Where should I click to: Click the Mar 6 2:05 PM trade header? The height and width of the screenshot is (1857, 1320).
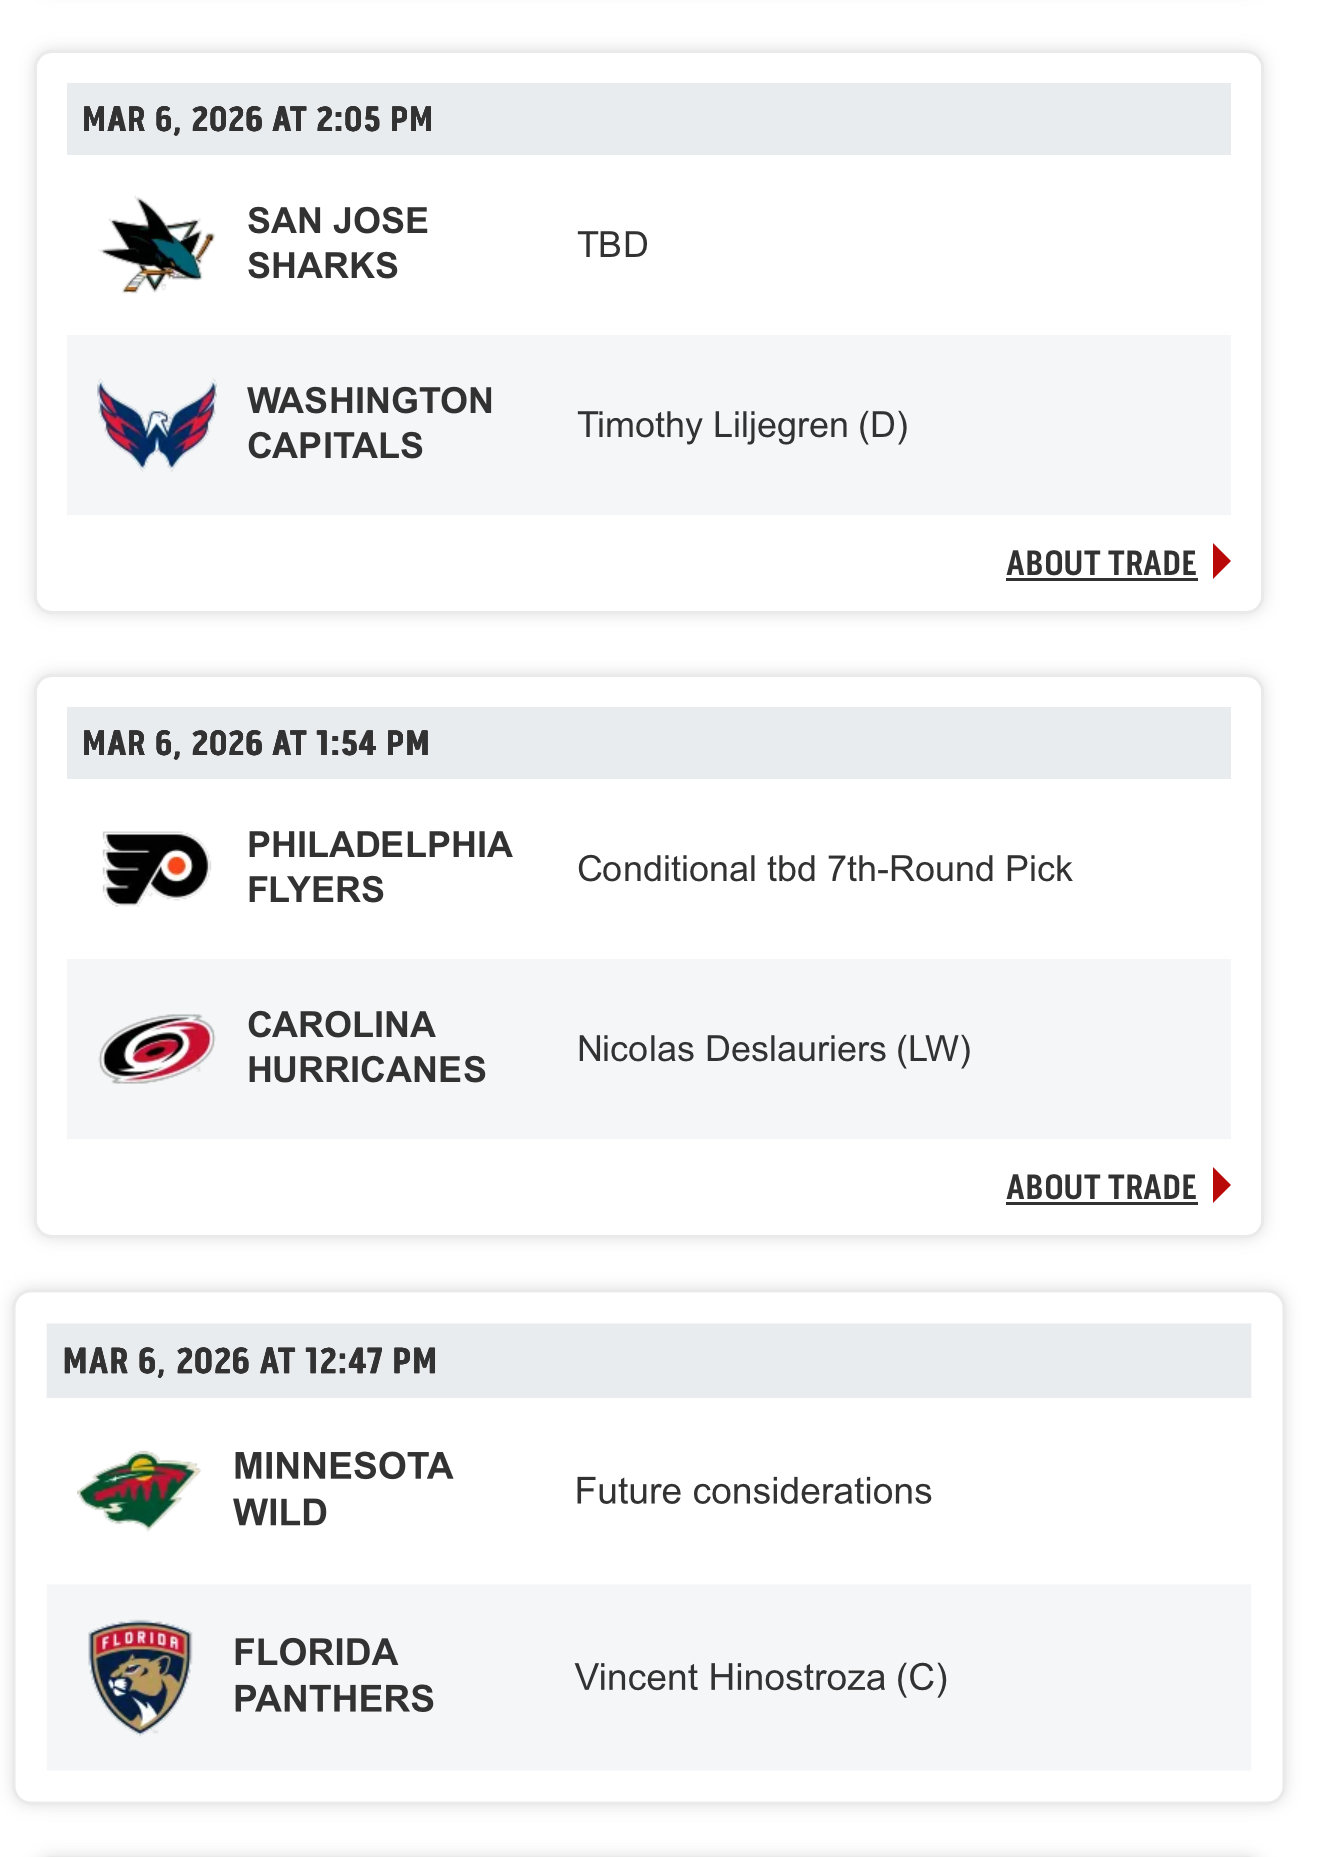[x=258, y=119]
